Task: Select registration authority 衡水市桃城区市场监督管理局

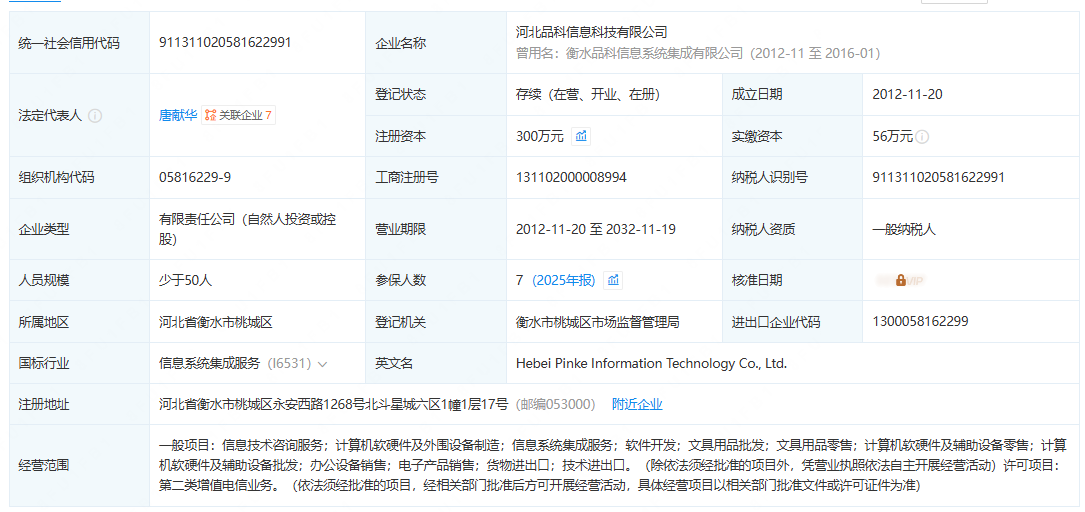Action: 598,322
